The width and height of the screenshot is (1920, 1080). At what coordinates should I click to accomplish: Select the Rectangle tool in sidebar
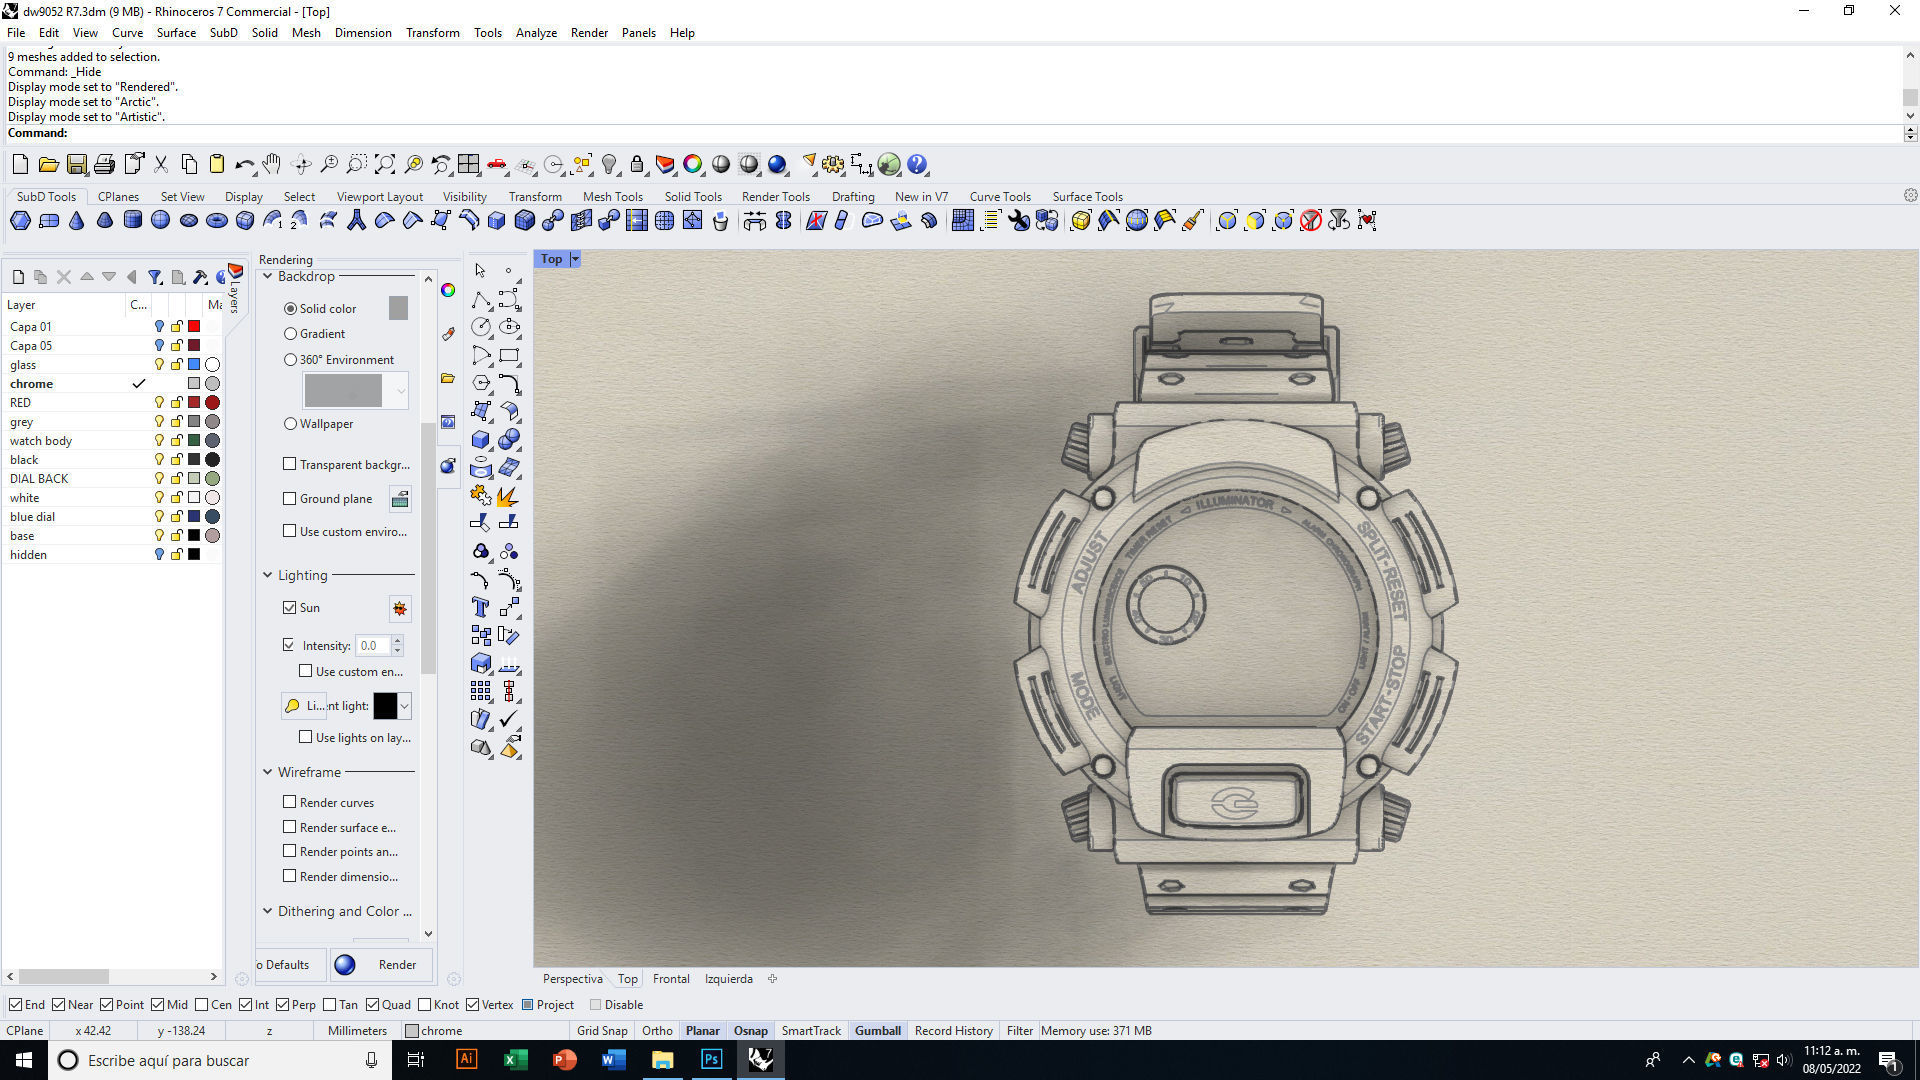click(x=509, y=355)
